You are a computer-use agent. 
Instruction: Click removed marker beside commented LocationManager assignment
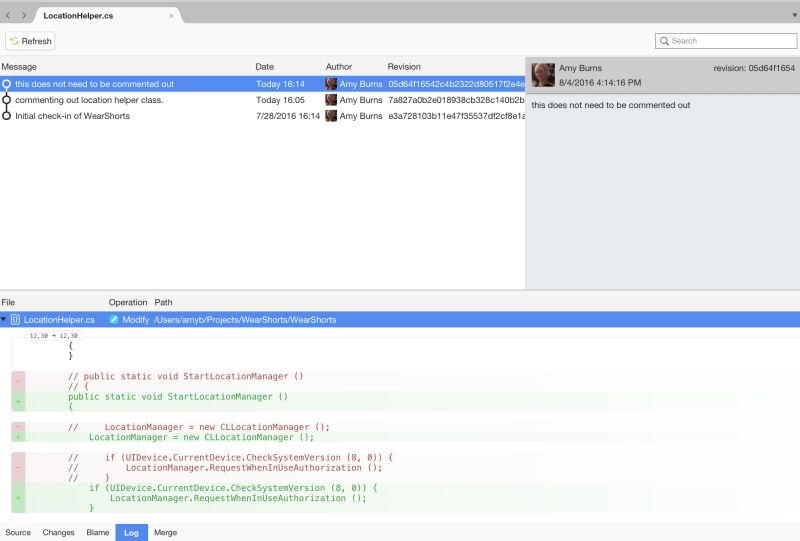[x=18, y=427]
